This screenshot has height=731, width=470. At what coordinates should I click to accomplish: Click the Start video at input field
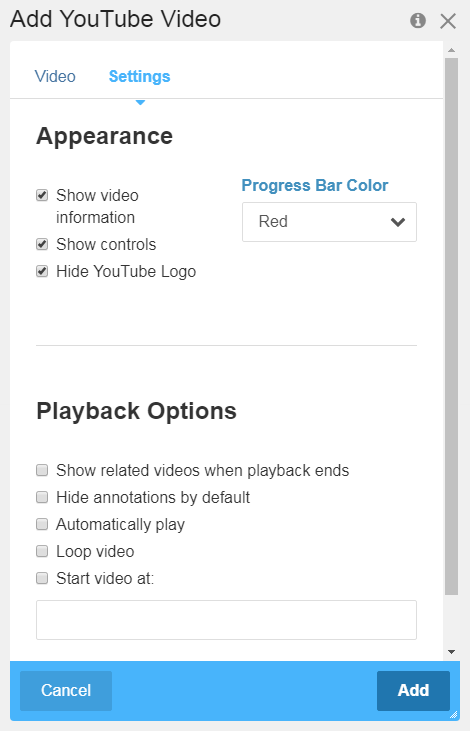pos(226,620)
